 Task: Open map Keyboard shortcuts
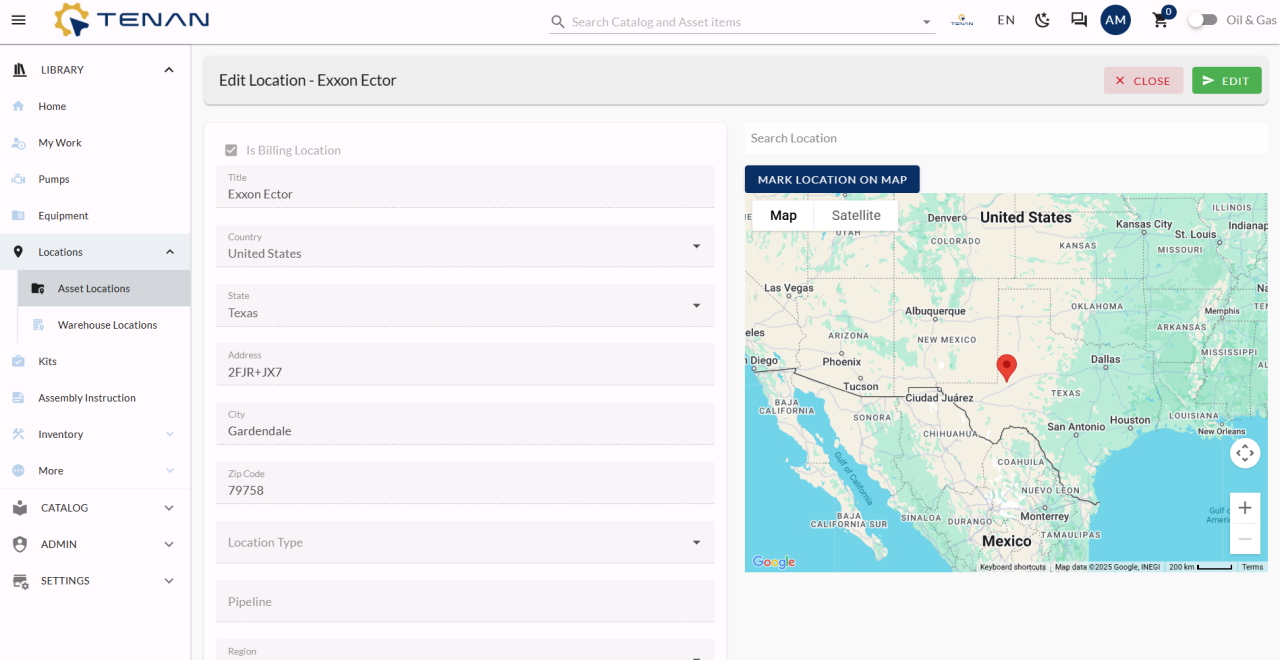pos(1013,567)
